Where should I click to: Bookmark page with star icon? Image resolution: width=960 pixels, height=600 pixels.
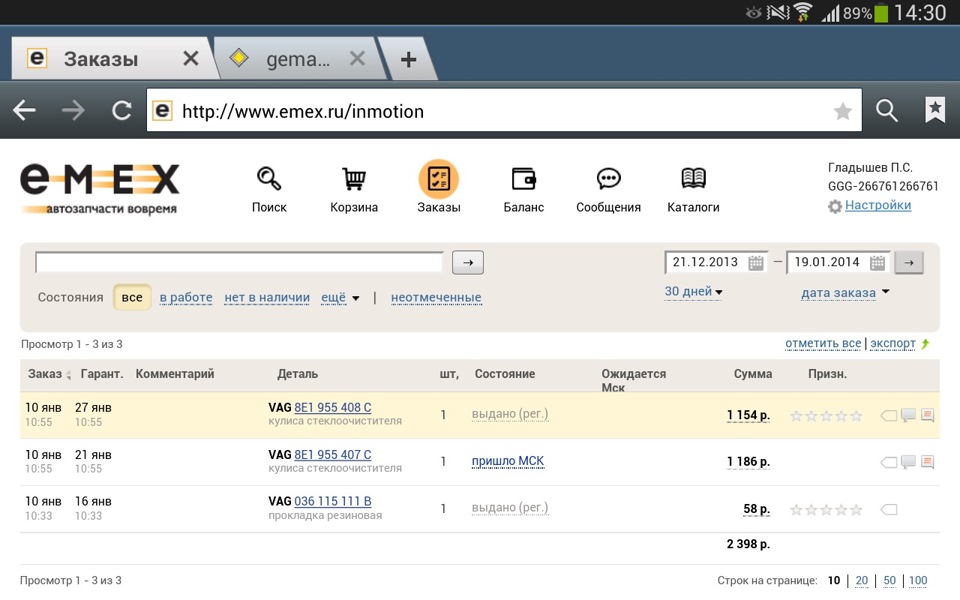pyautogui.click(x=843, y=111)
